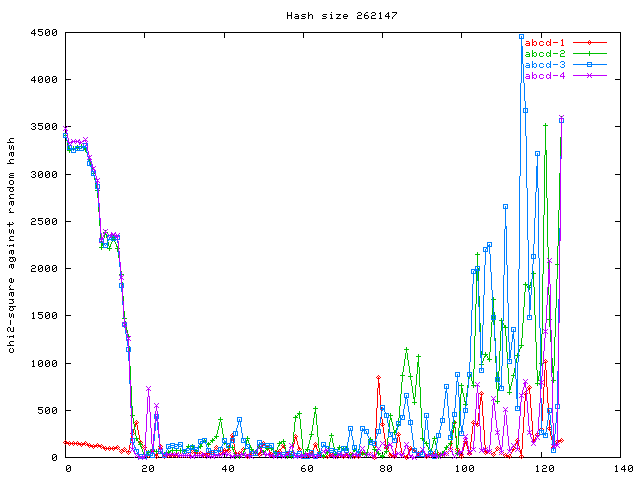
Task: Click the x-axis value 100
Action: tap(465, 469)
